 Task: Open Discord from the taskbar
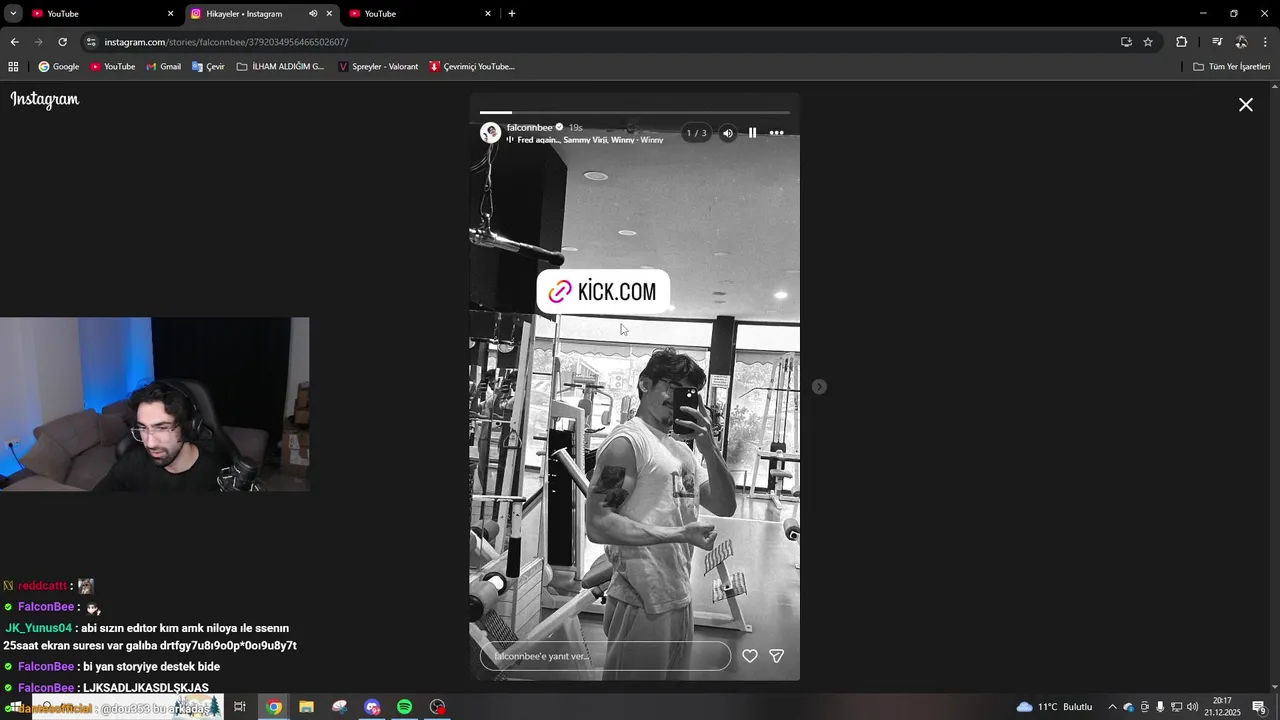[x=373, y=707]
